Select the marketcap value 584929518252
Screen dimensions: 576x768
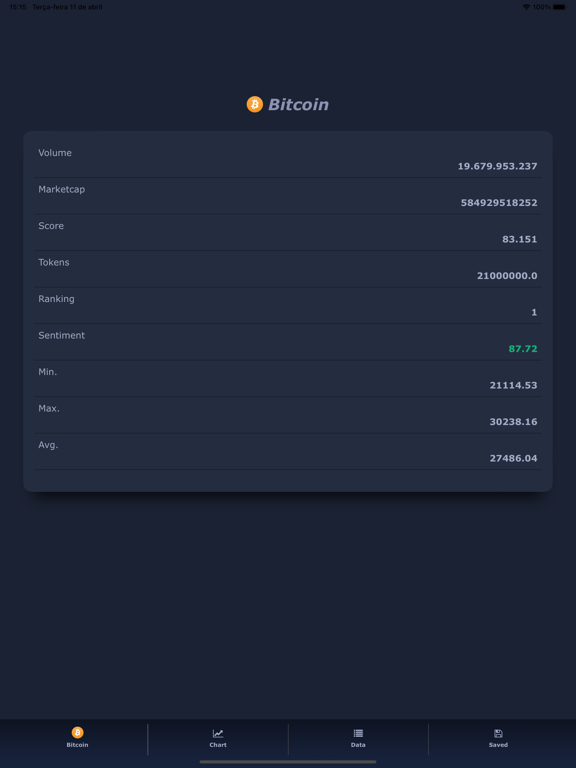point(499,203)
